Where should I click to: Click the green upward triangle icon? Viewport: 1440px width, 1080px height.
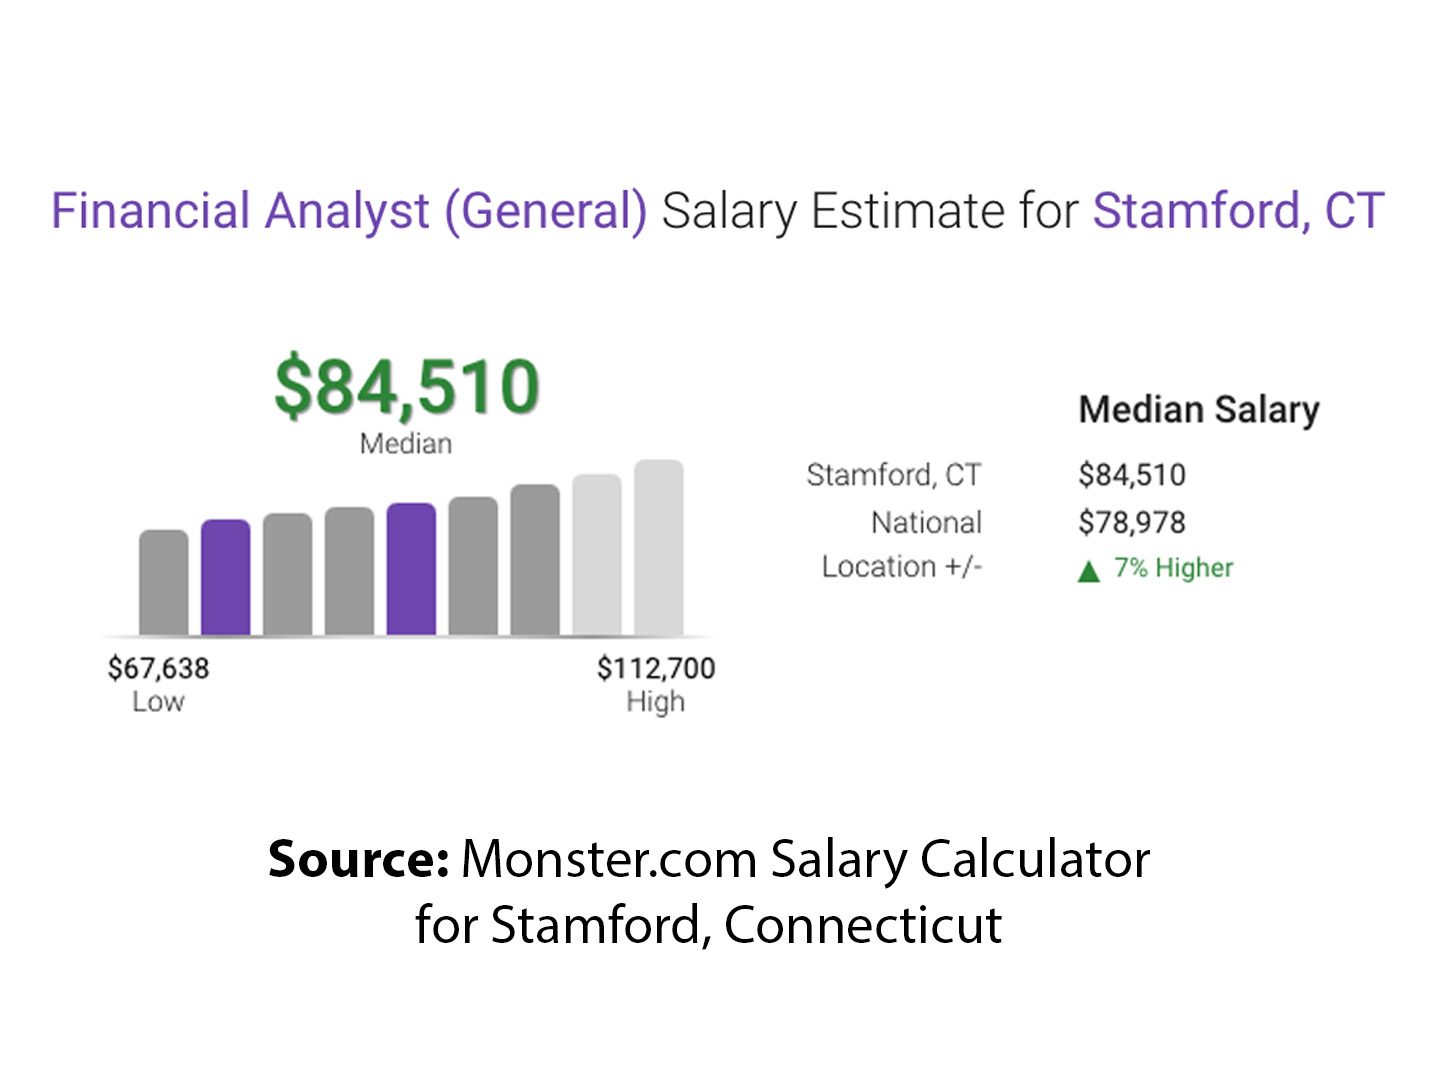[x=1088, y=571]
